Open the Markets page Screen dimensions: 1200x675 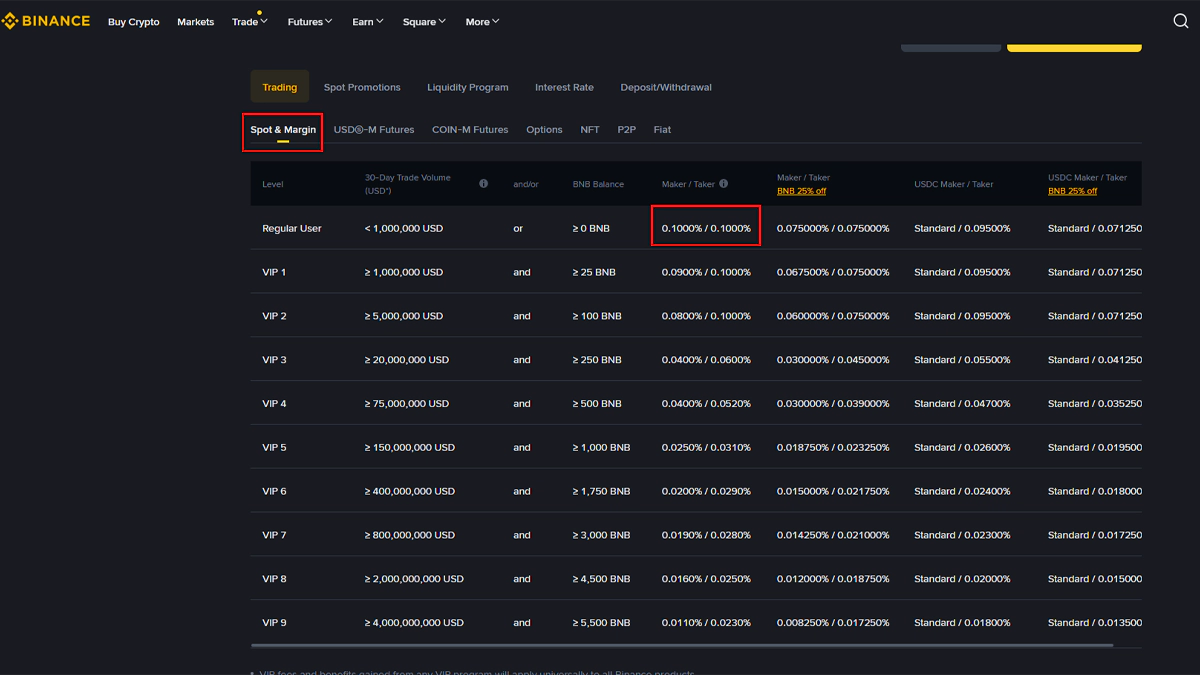[x=195, y=22]
